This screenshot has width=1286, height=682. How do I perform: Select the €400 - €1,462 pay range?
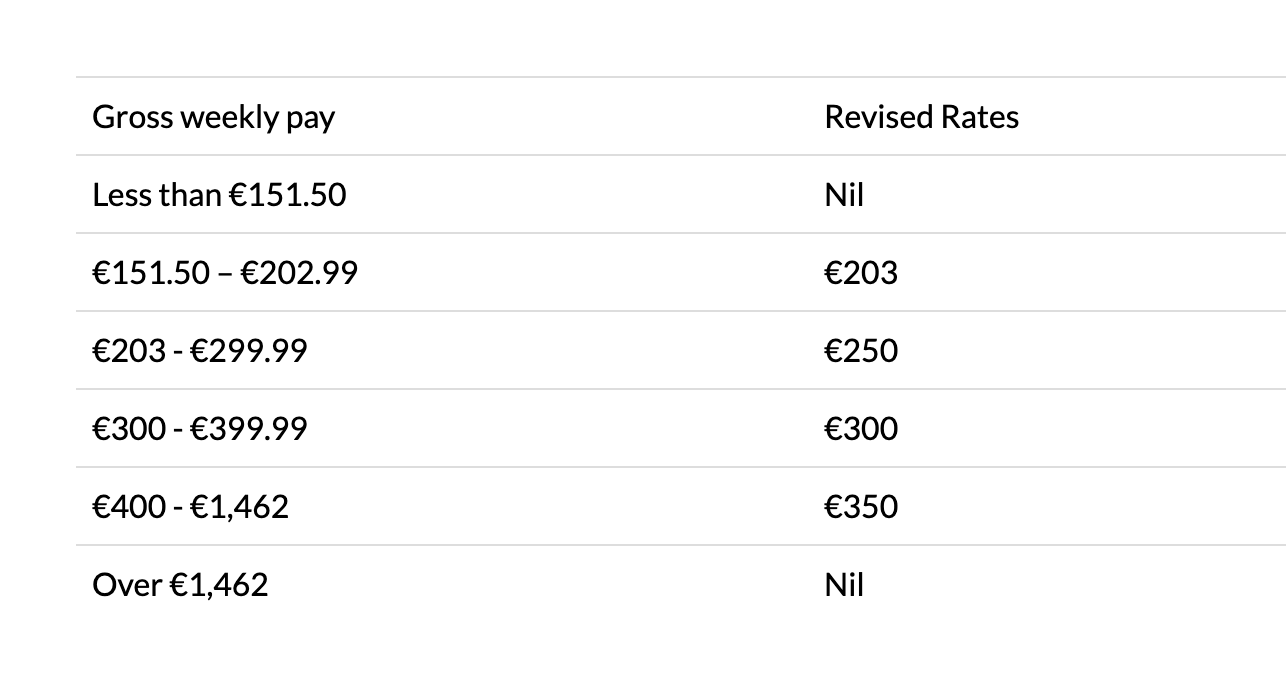tap(190, 506)
